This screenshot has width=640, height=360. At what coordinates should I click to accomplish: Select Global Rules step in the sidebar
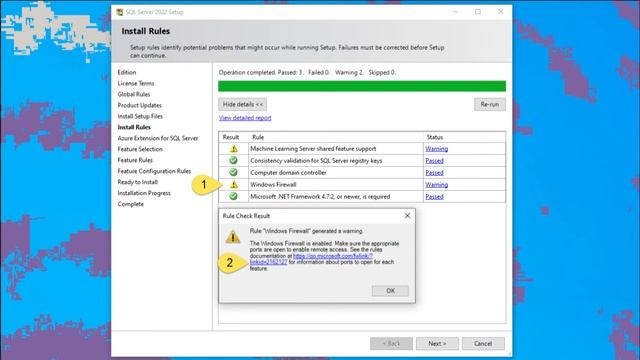tap(134, 94)
